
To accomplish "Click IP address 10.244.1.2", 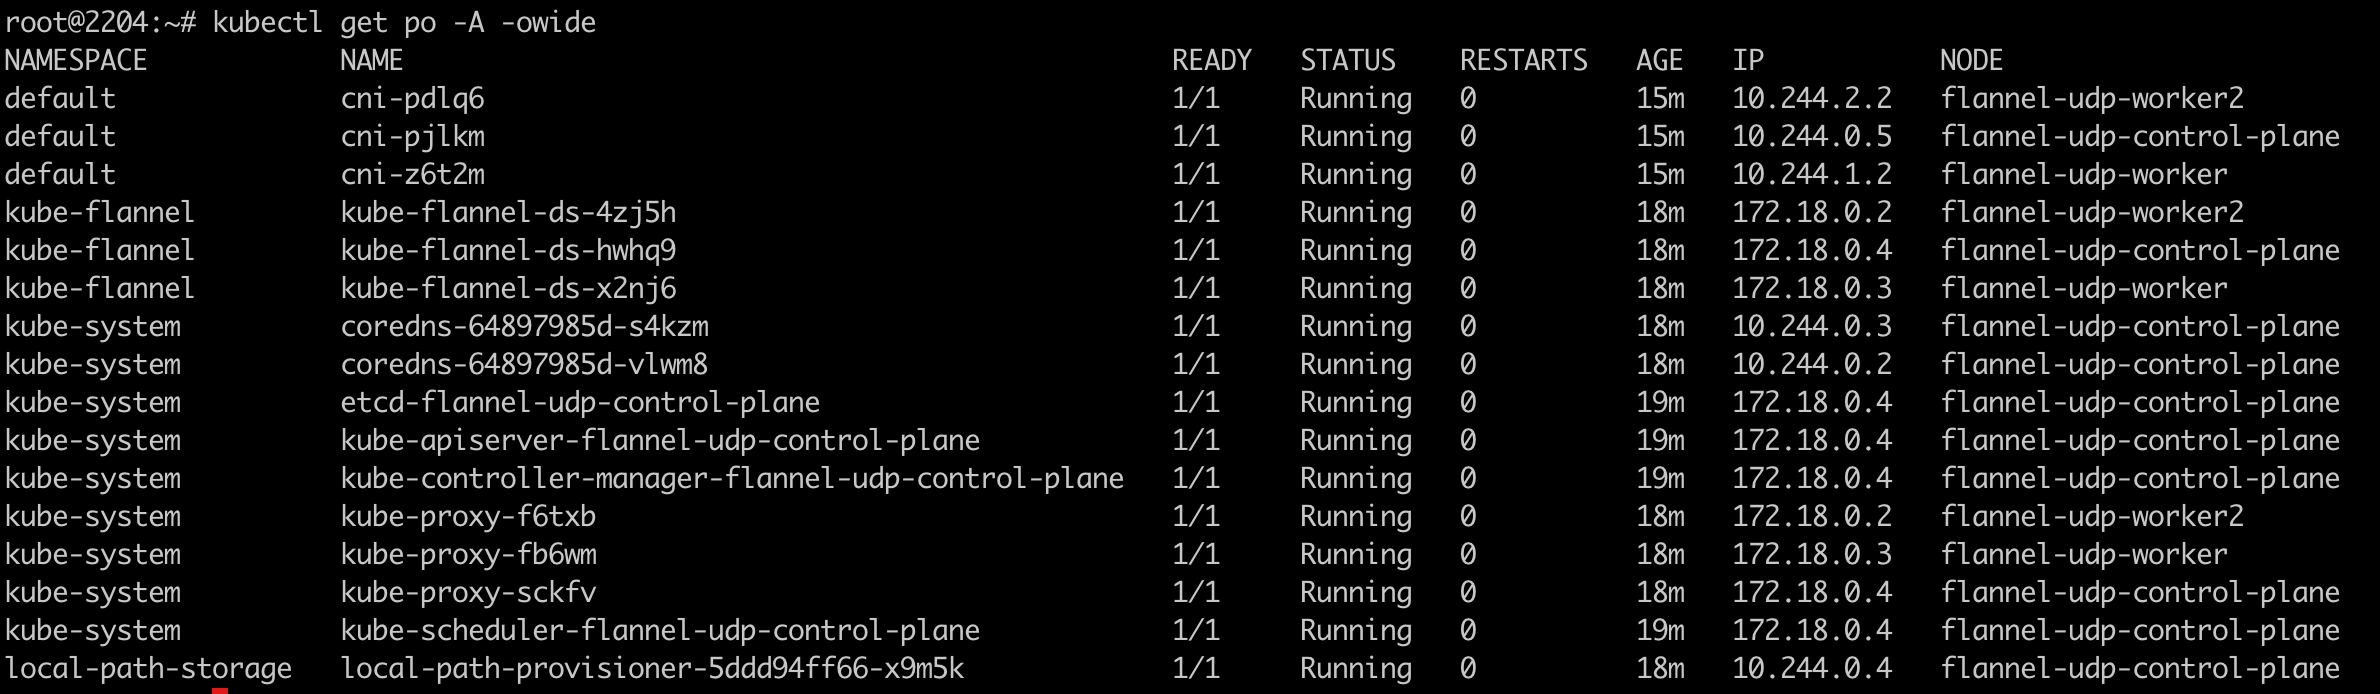I will (1811, 174).
